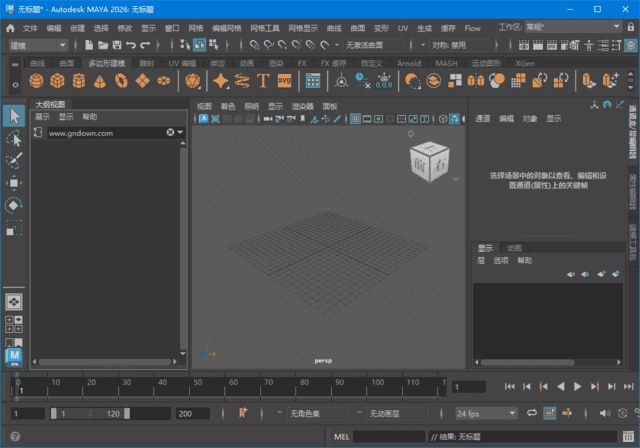Create polygon text with the T shelf icon

point(264,81)
